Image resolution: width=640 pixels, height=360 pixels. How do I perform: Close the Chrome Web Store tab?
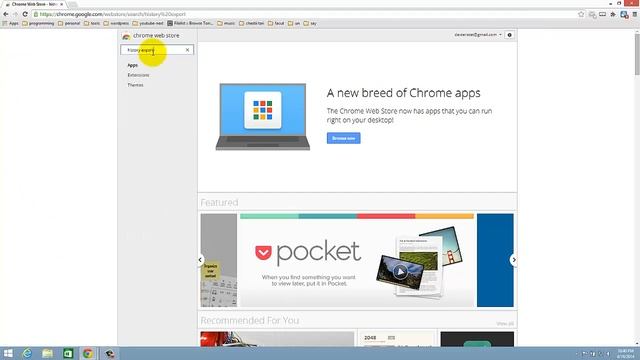(61, 4)
